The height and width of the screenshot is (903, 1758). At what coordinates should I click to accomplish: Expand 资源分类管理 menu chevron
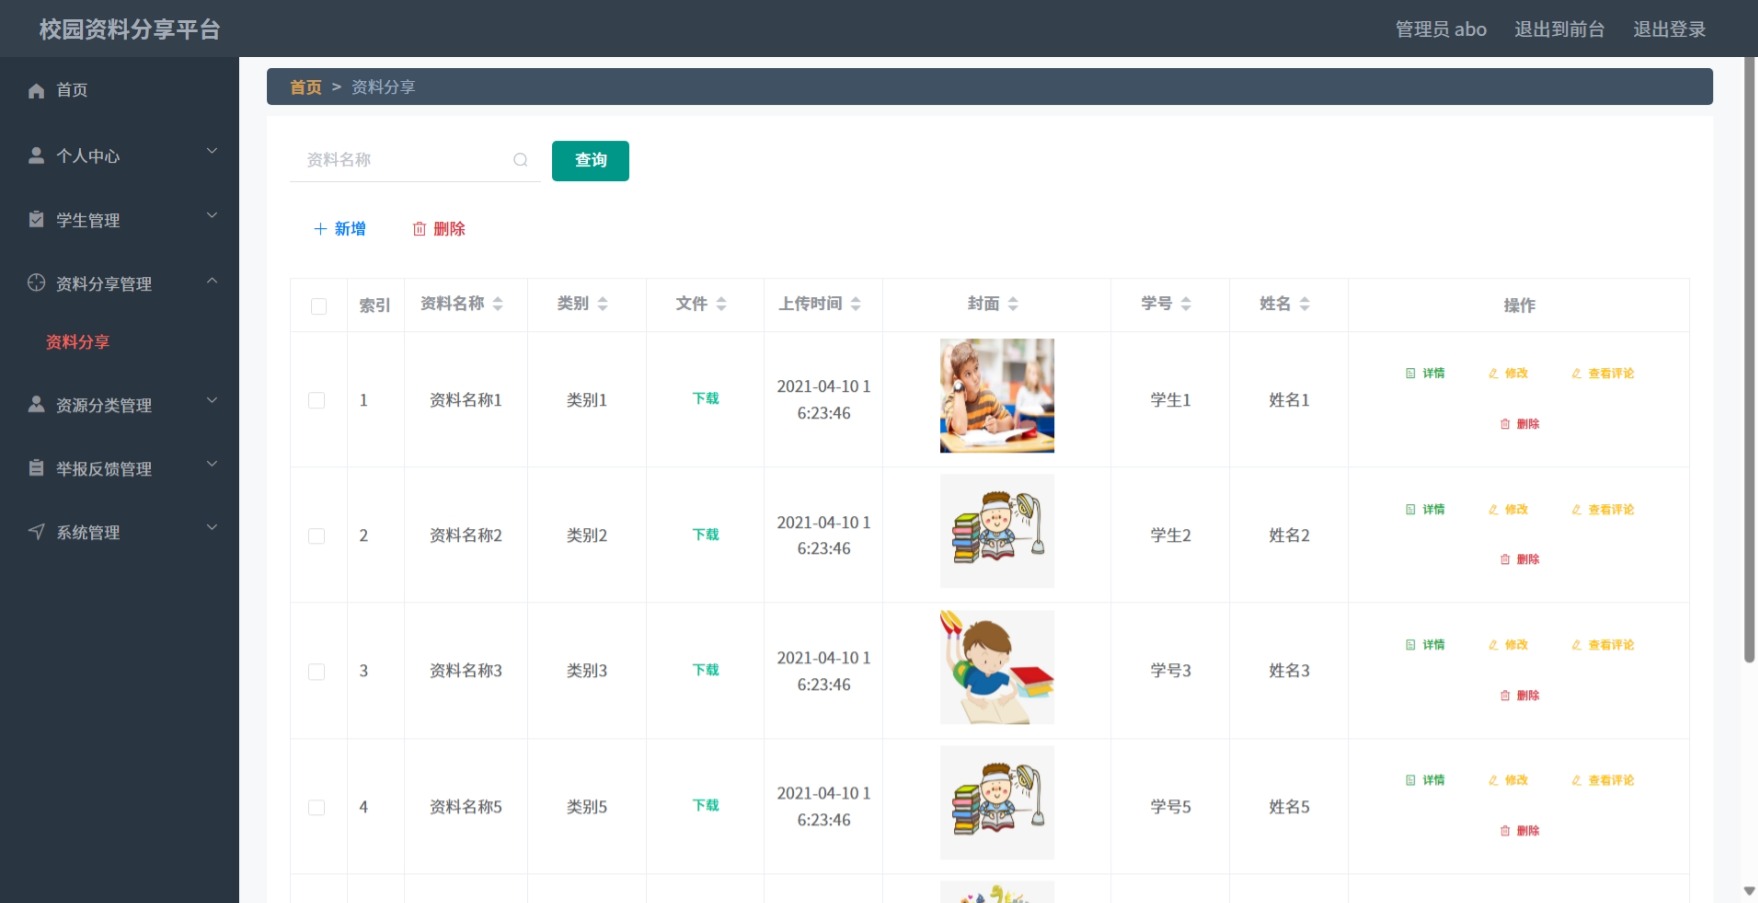(212, 400)
